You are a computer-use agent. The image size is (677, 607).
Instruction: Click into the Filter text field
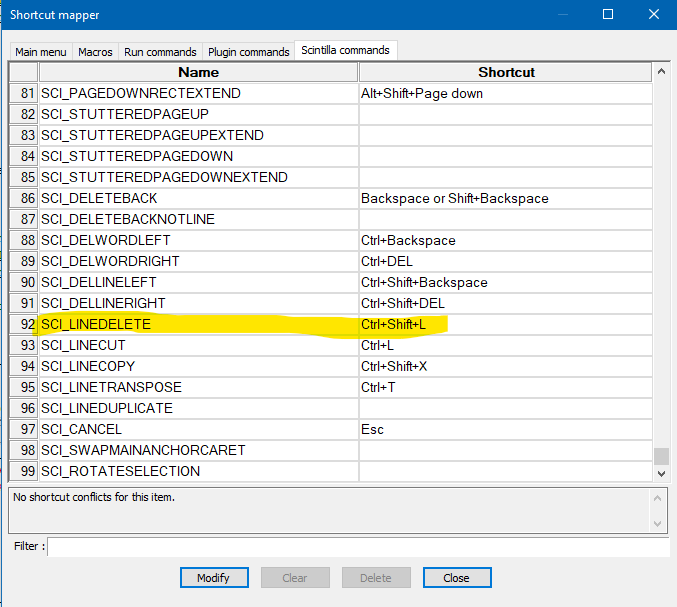(358, 547)
